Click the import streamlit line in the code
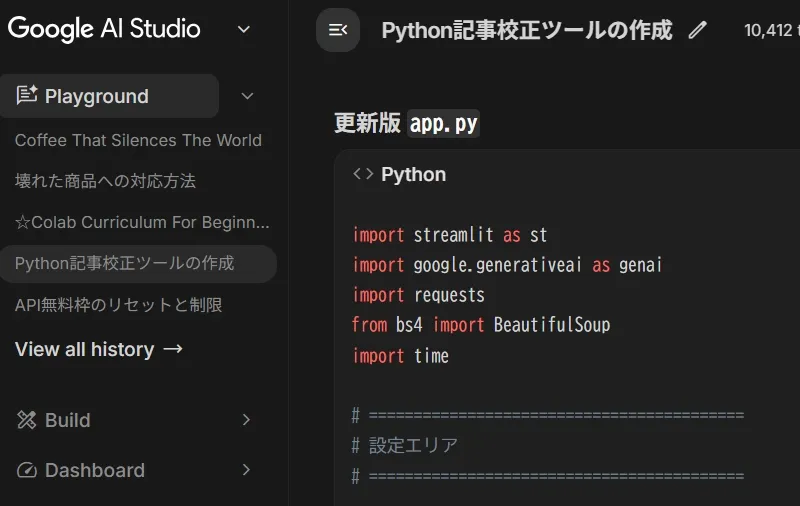The width and height of the screenshot is (800, 506). click(x=450, y=235)
